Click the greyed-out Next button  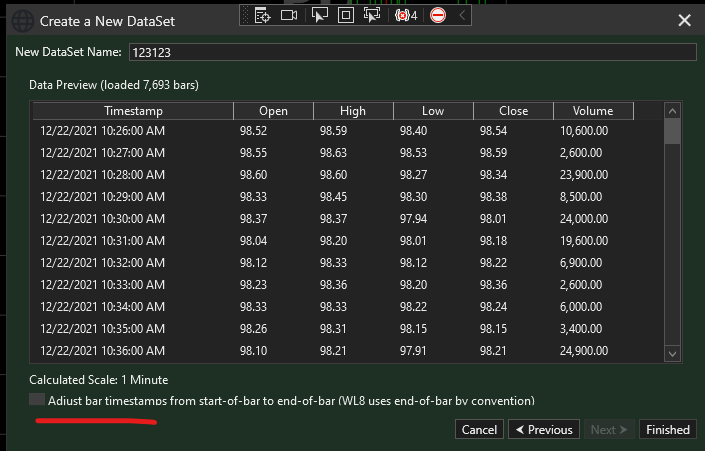pyautogui.click(x=609, y=429)
